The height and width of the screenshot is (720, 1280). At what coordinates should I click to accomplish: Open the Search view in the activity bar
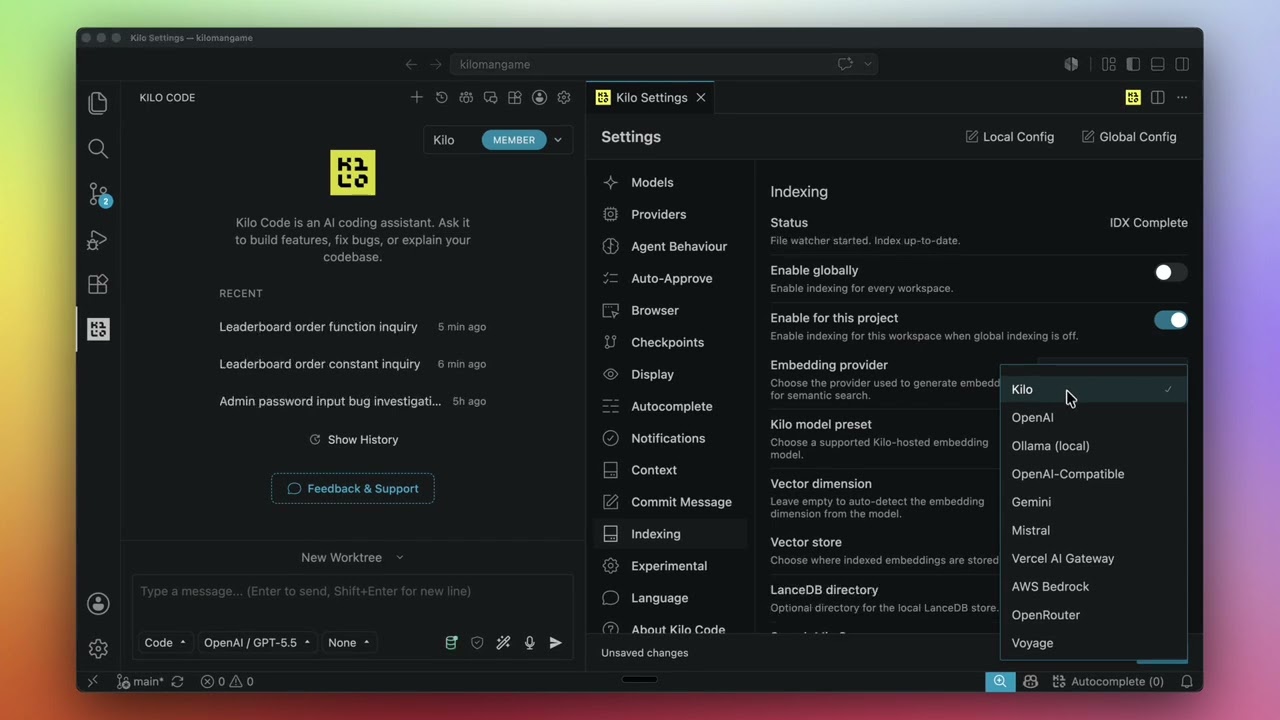(x=98, y=149)
